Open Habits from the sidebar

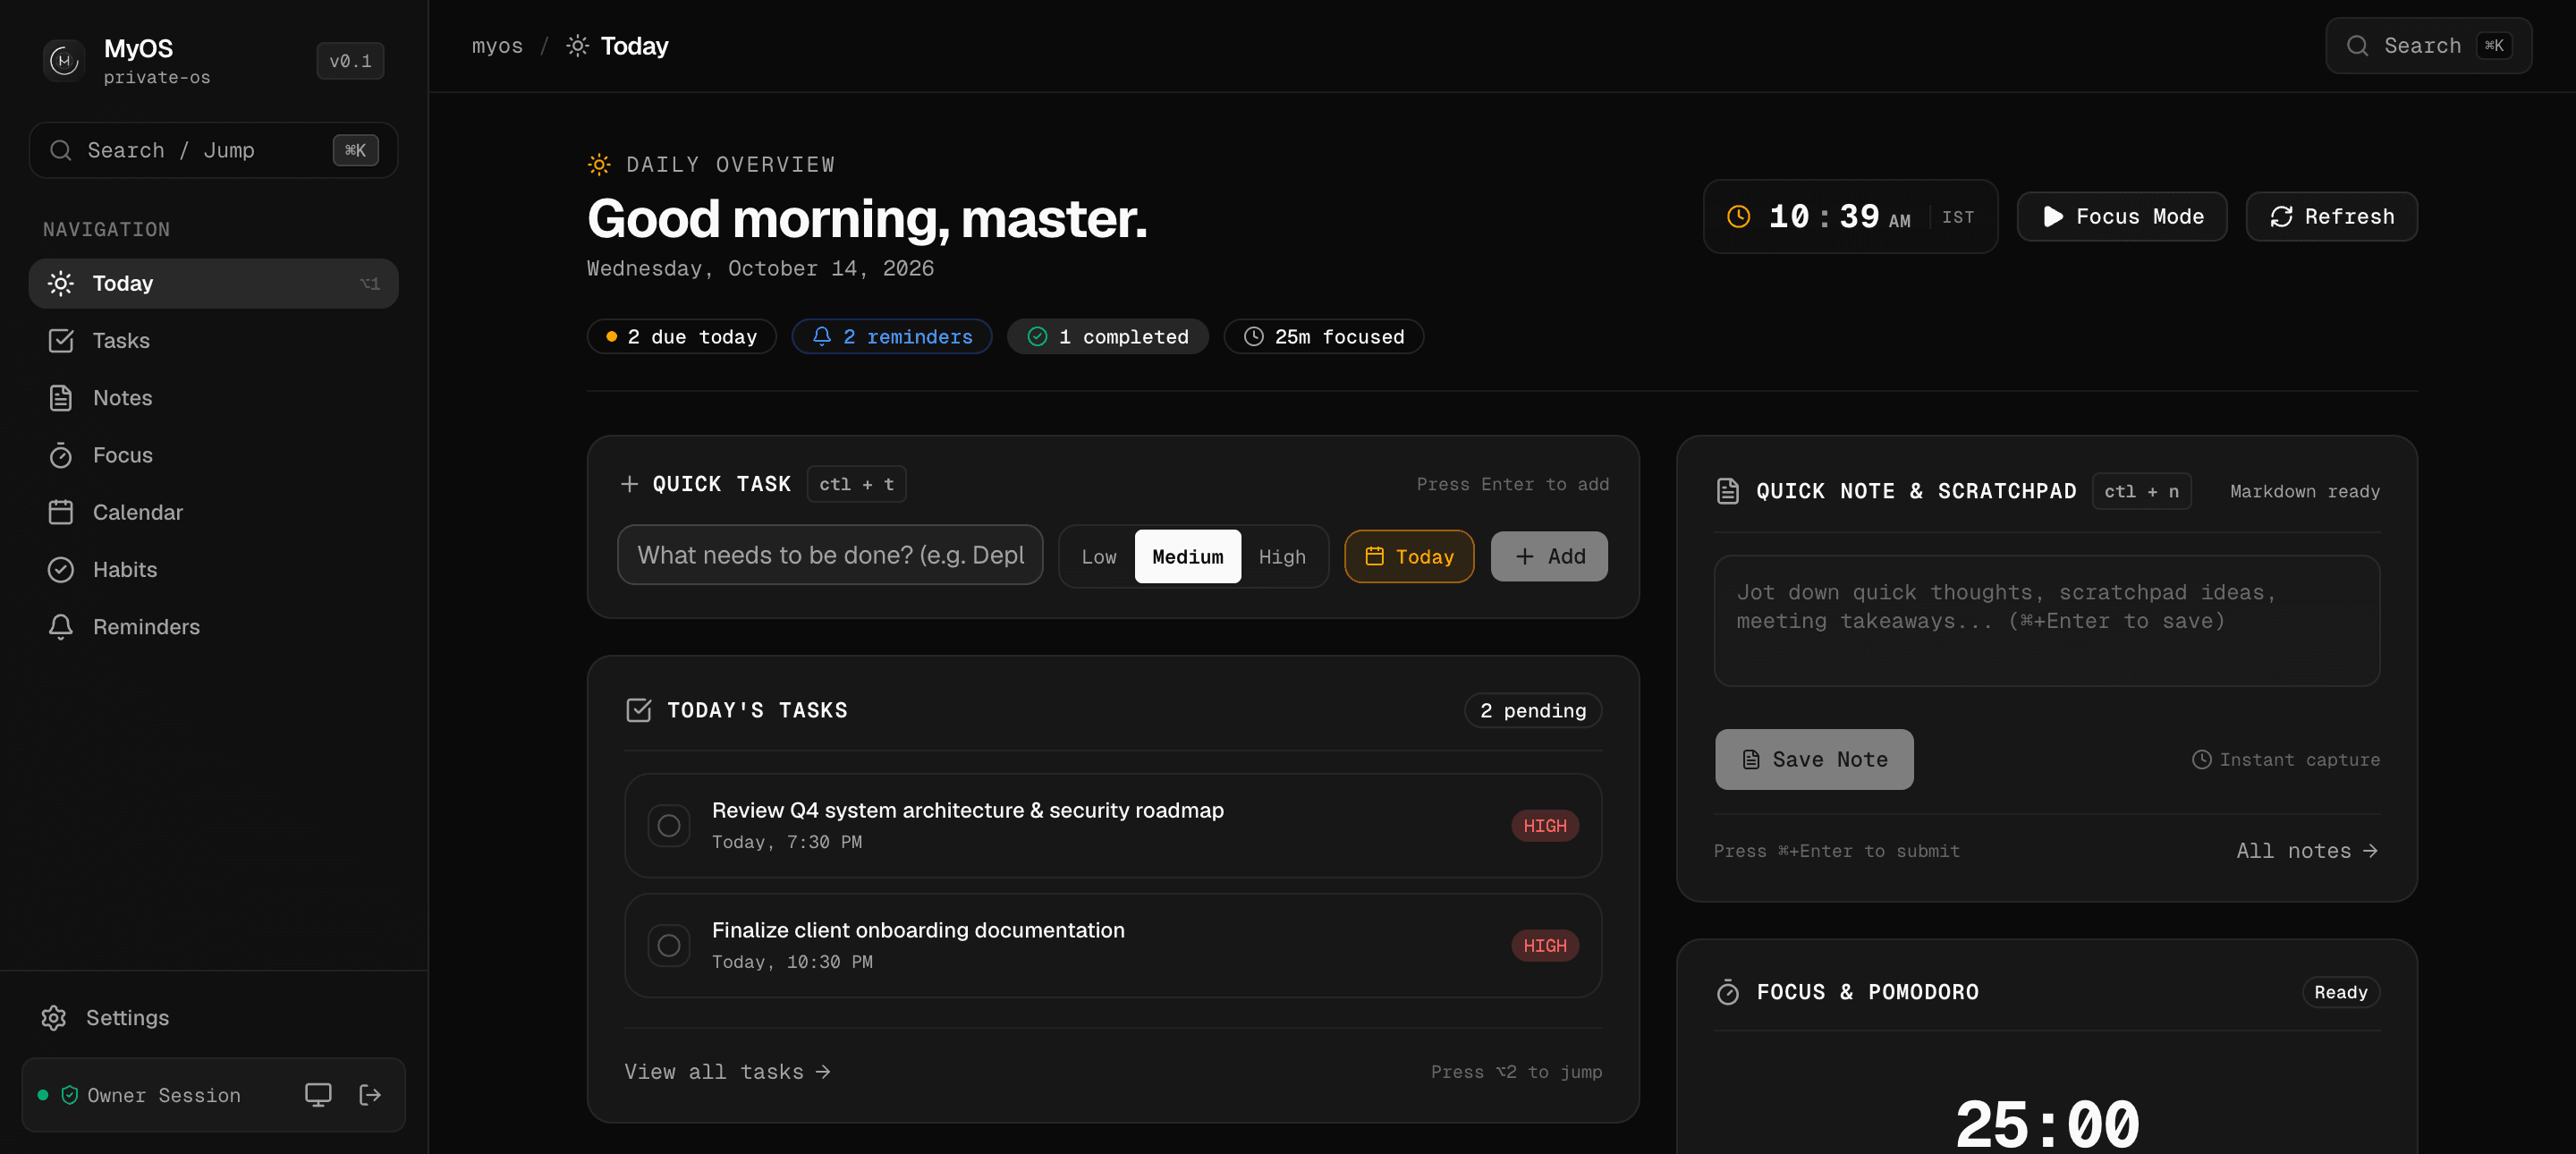click(214, 570)
